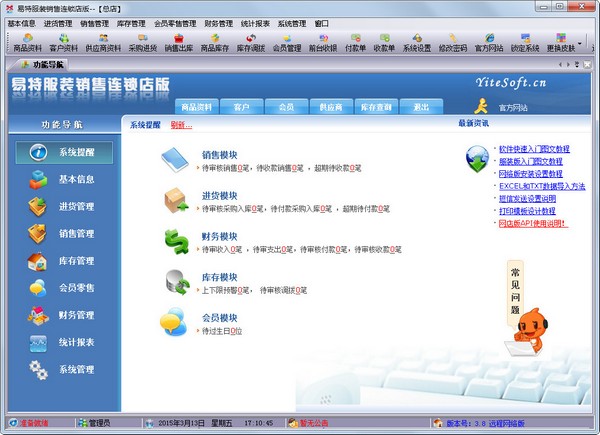Click 管理员 user in status bar

pos(99,423)
